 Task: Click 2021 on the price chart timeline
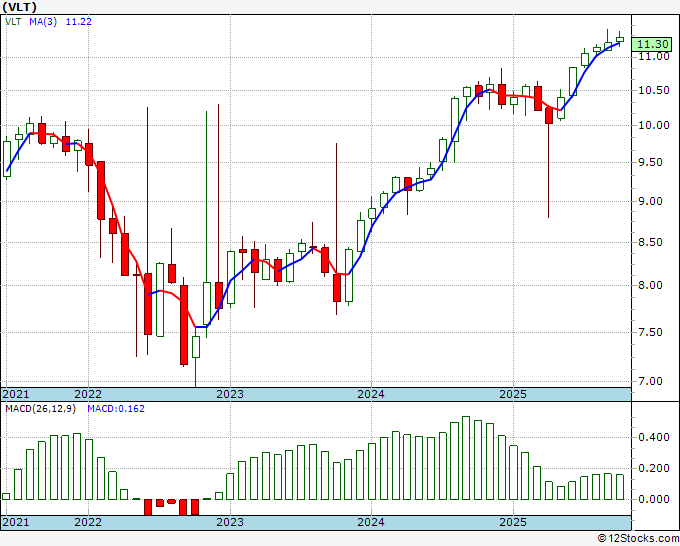click(16, 394)
